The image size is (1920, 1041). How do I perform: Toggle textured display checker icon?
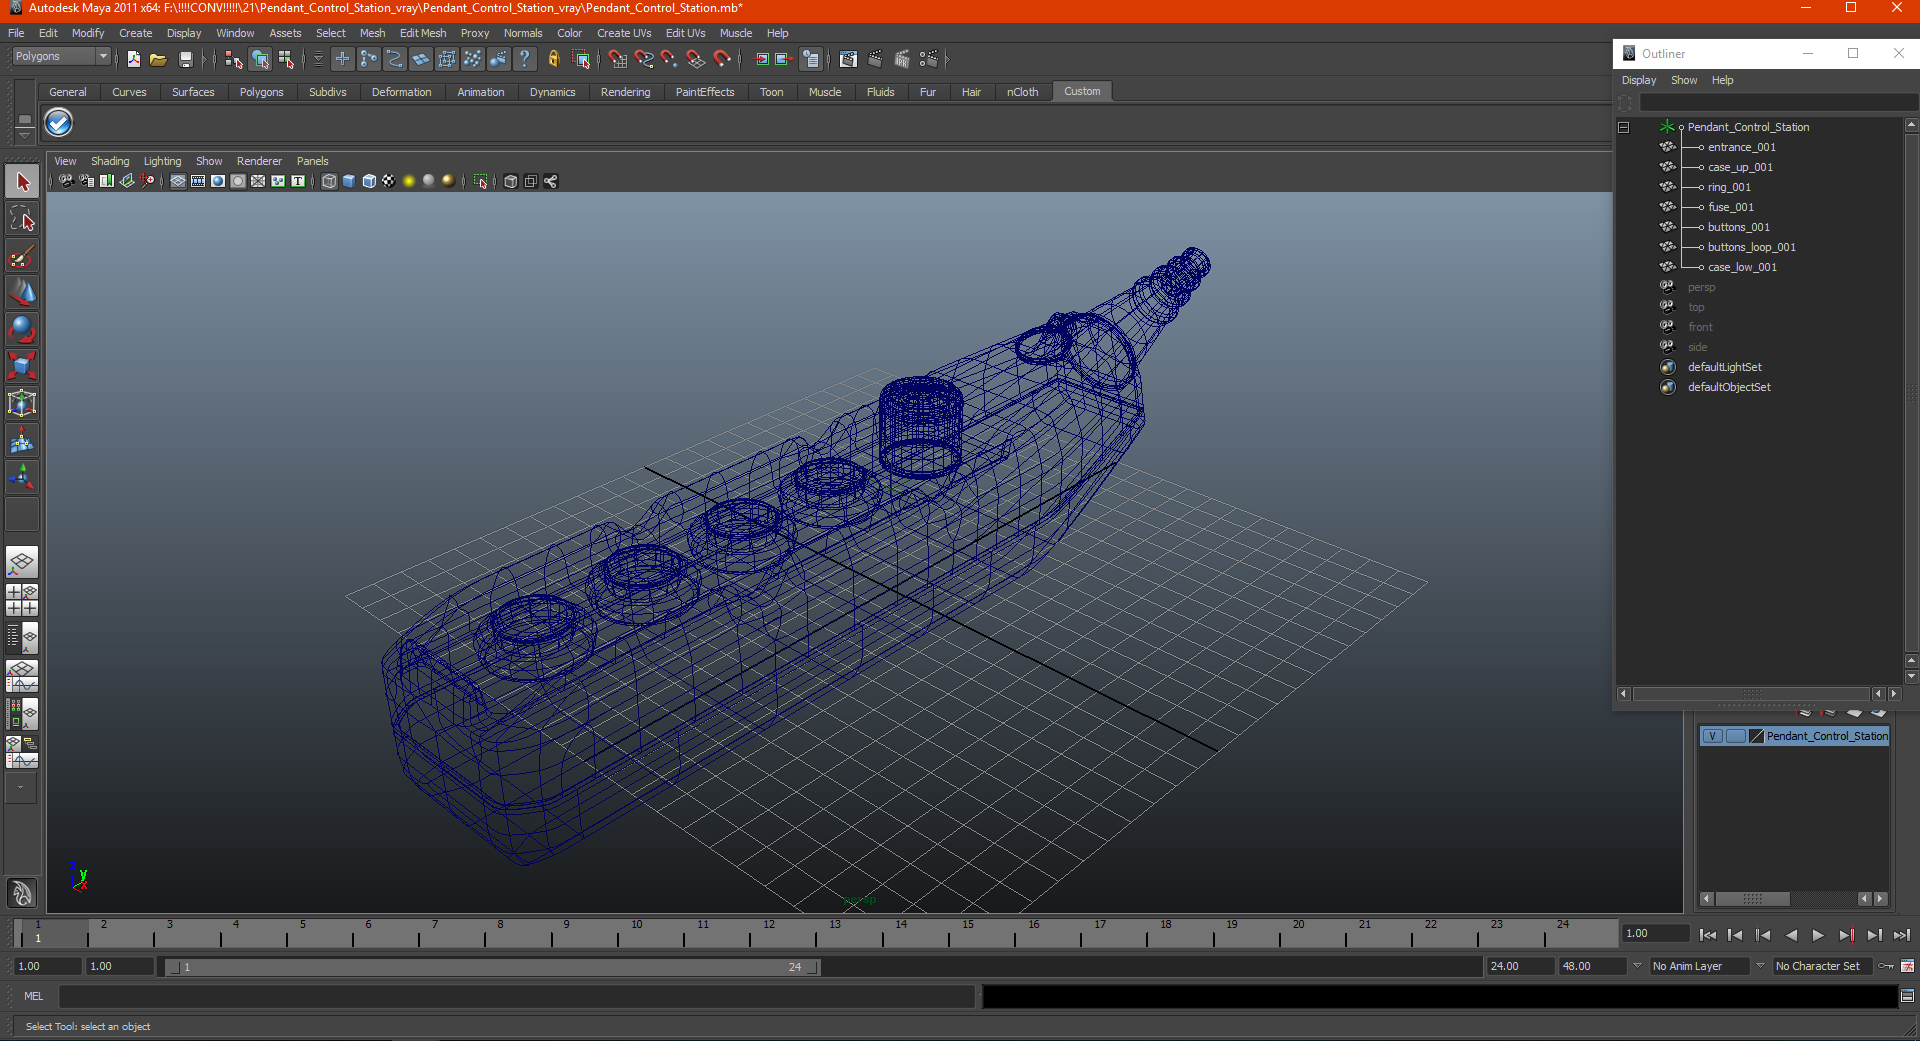tap(389, 181)
